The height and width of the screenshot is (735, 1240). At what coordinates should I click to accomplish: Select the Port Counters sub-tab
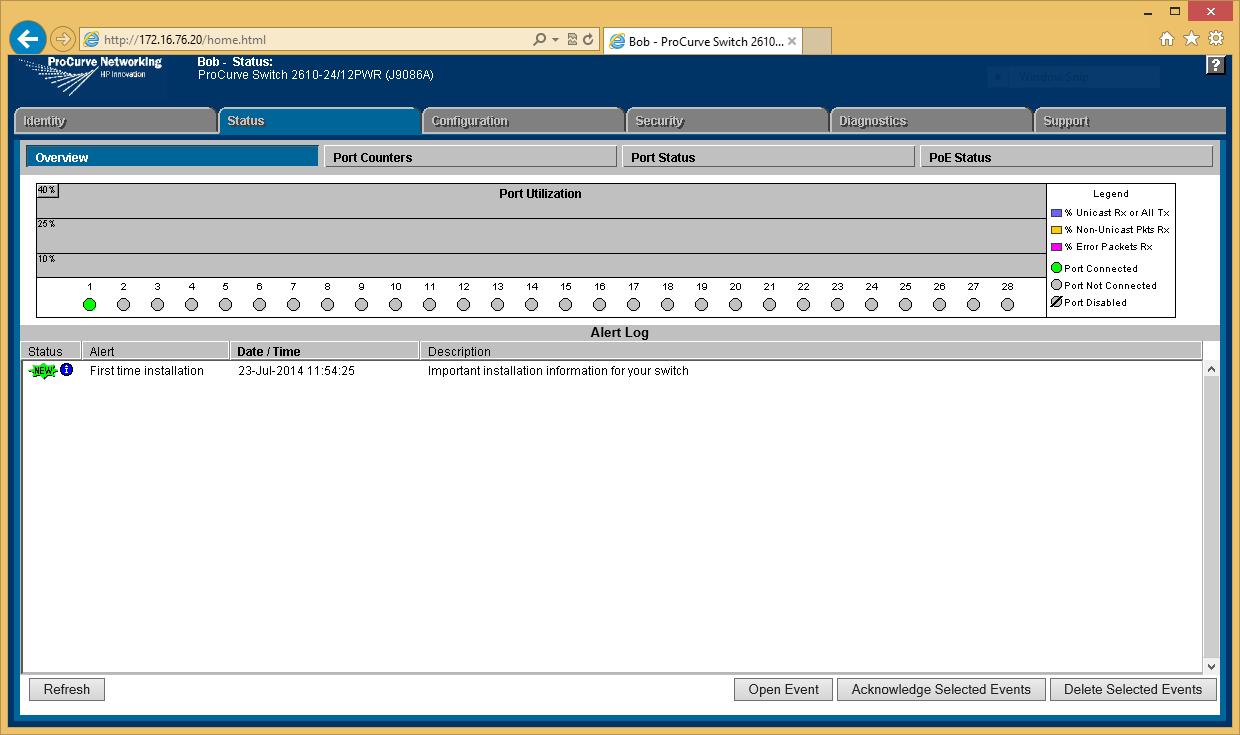[x=470, y=157]
